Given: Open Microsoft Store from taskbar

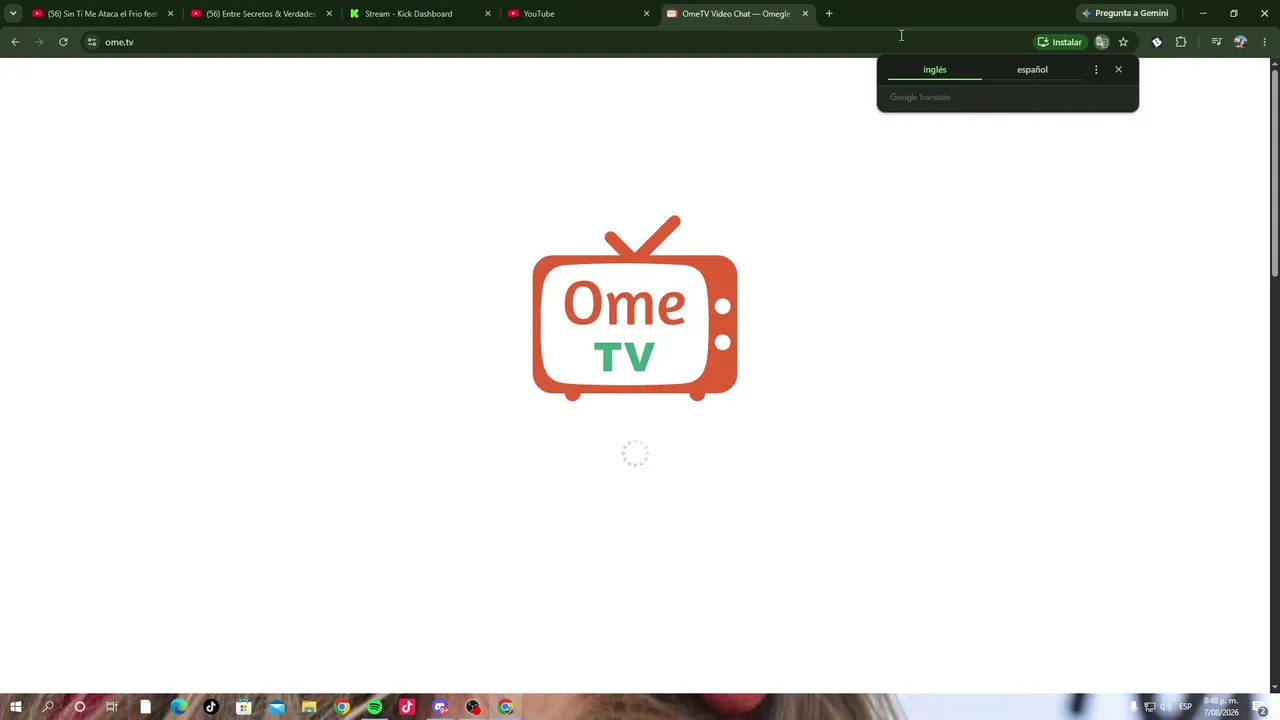Looking at the screenshot, I should (x=243, y=707).
